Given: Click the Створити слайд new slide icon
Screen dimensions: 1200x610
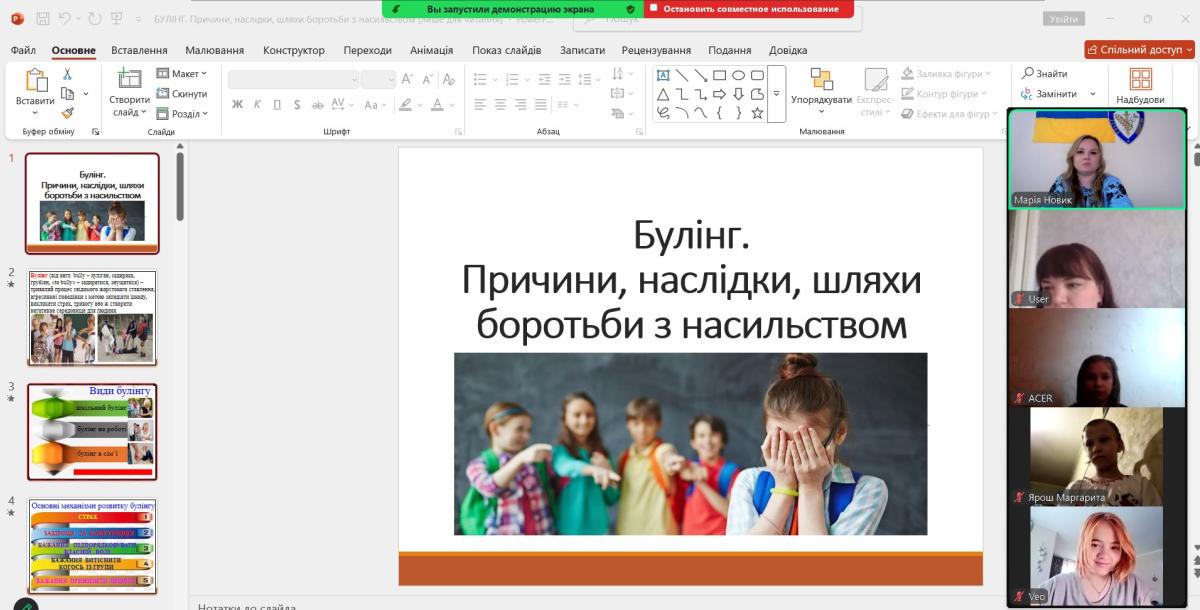Looking at the screenshot, I should [x=129, y=80].
